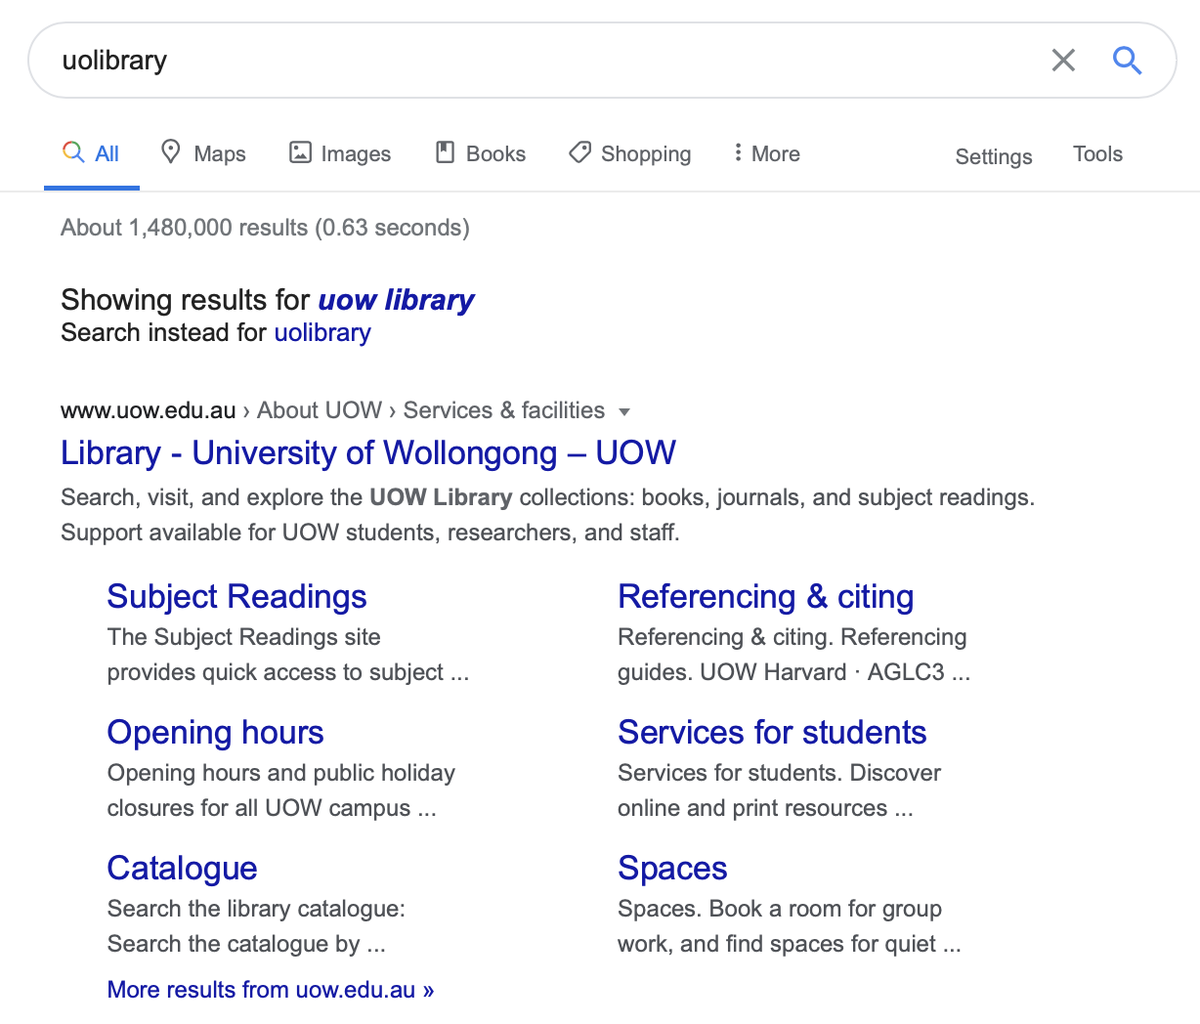
Task: Open Library - University of Wollongong result
Action: 368,453
